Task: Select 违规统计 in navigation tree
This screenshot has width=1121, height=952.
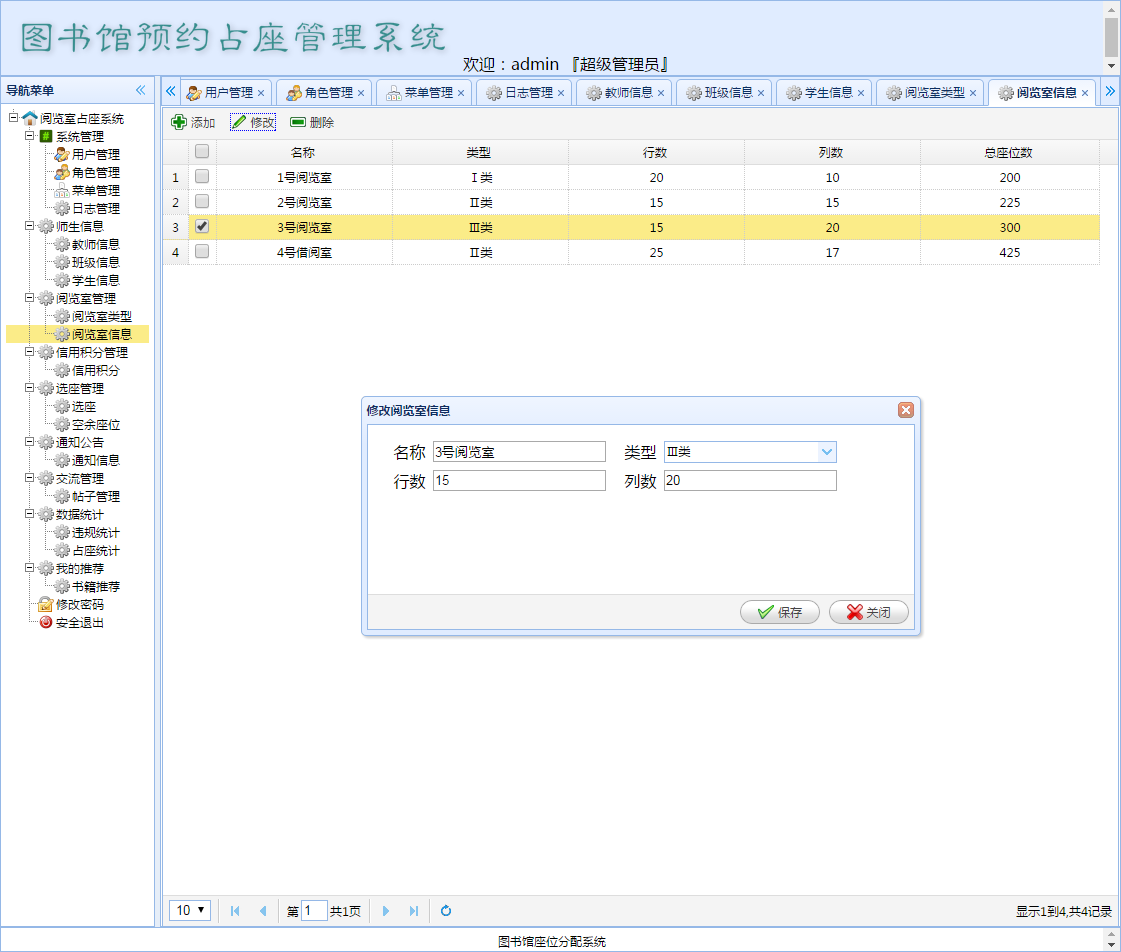Action: pyautogui.click(x=95, y=532)
